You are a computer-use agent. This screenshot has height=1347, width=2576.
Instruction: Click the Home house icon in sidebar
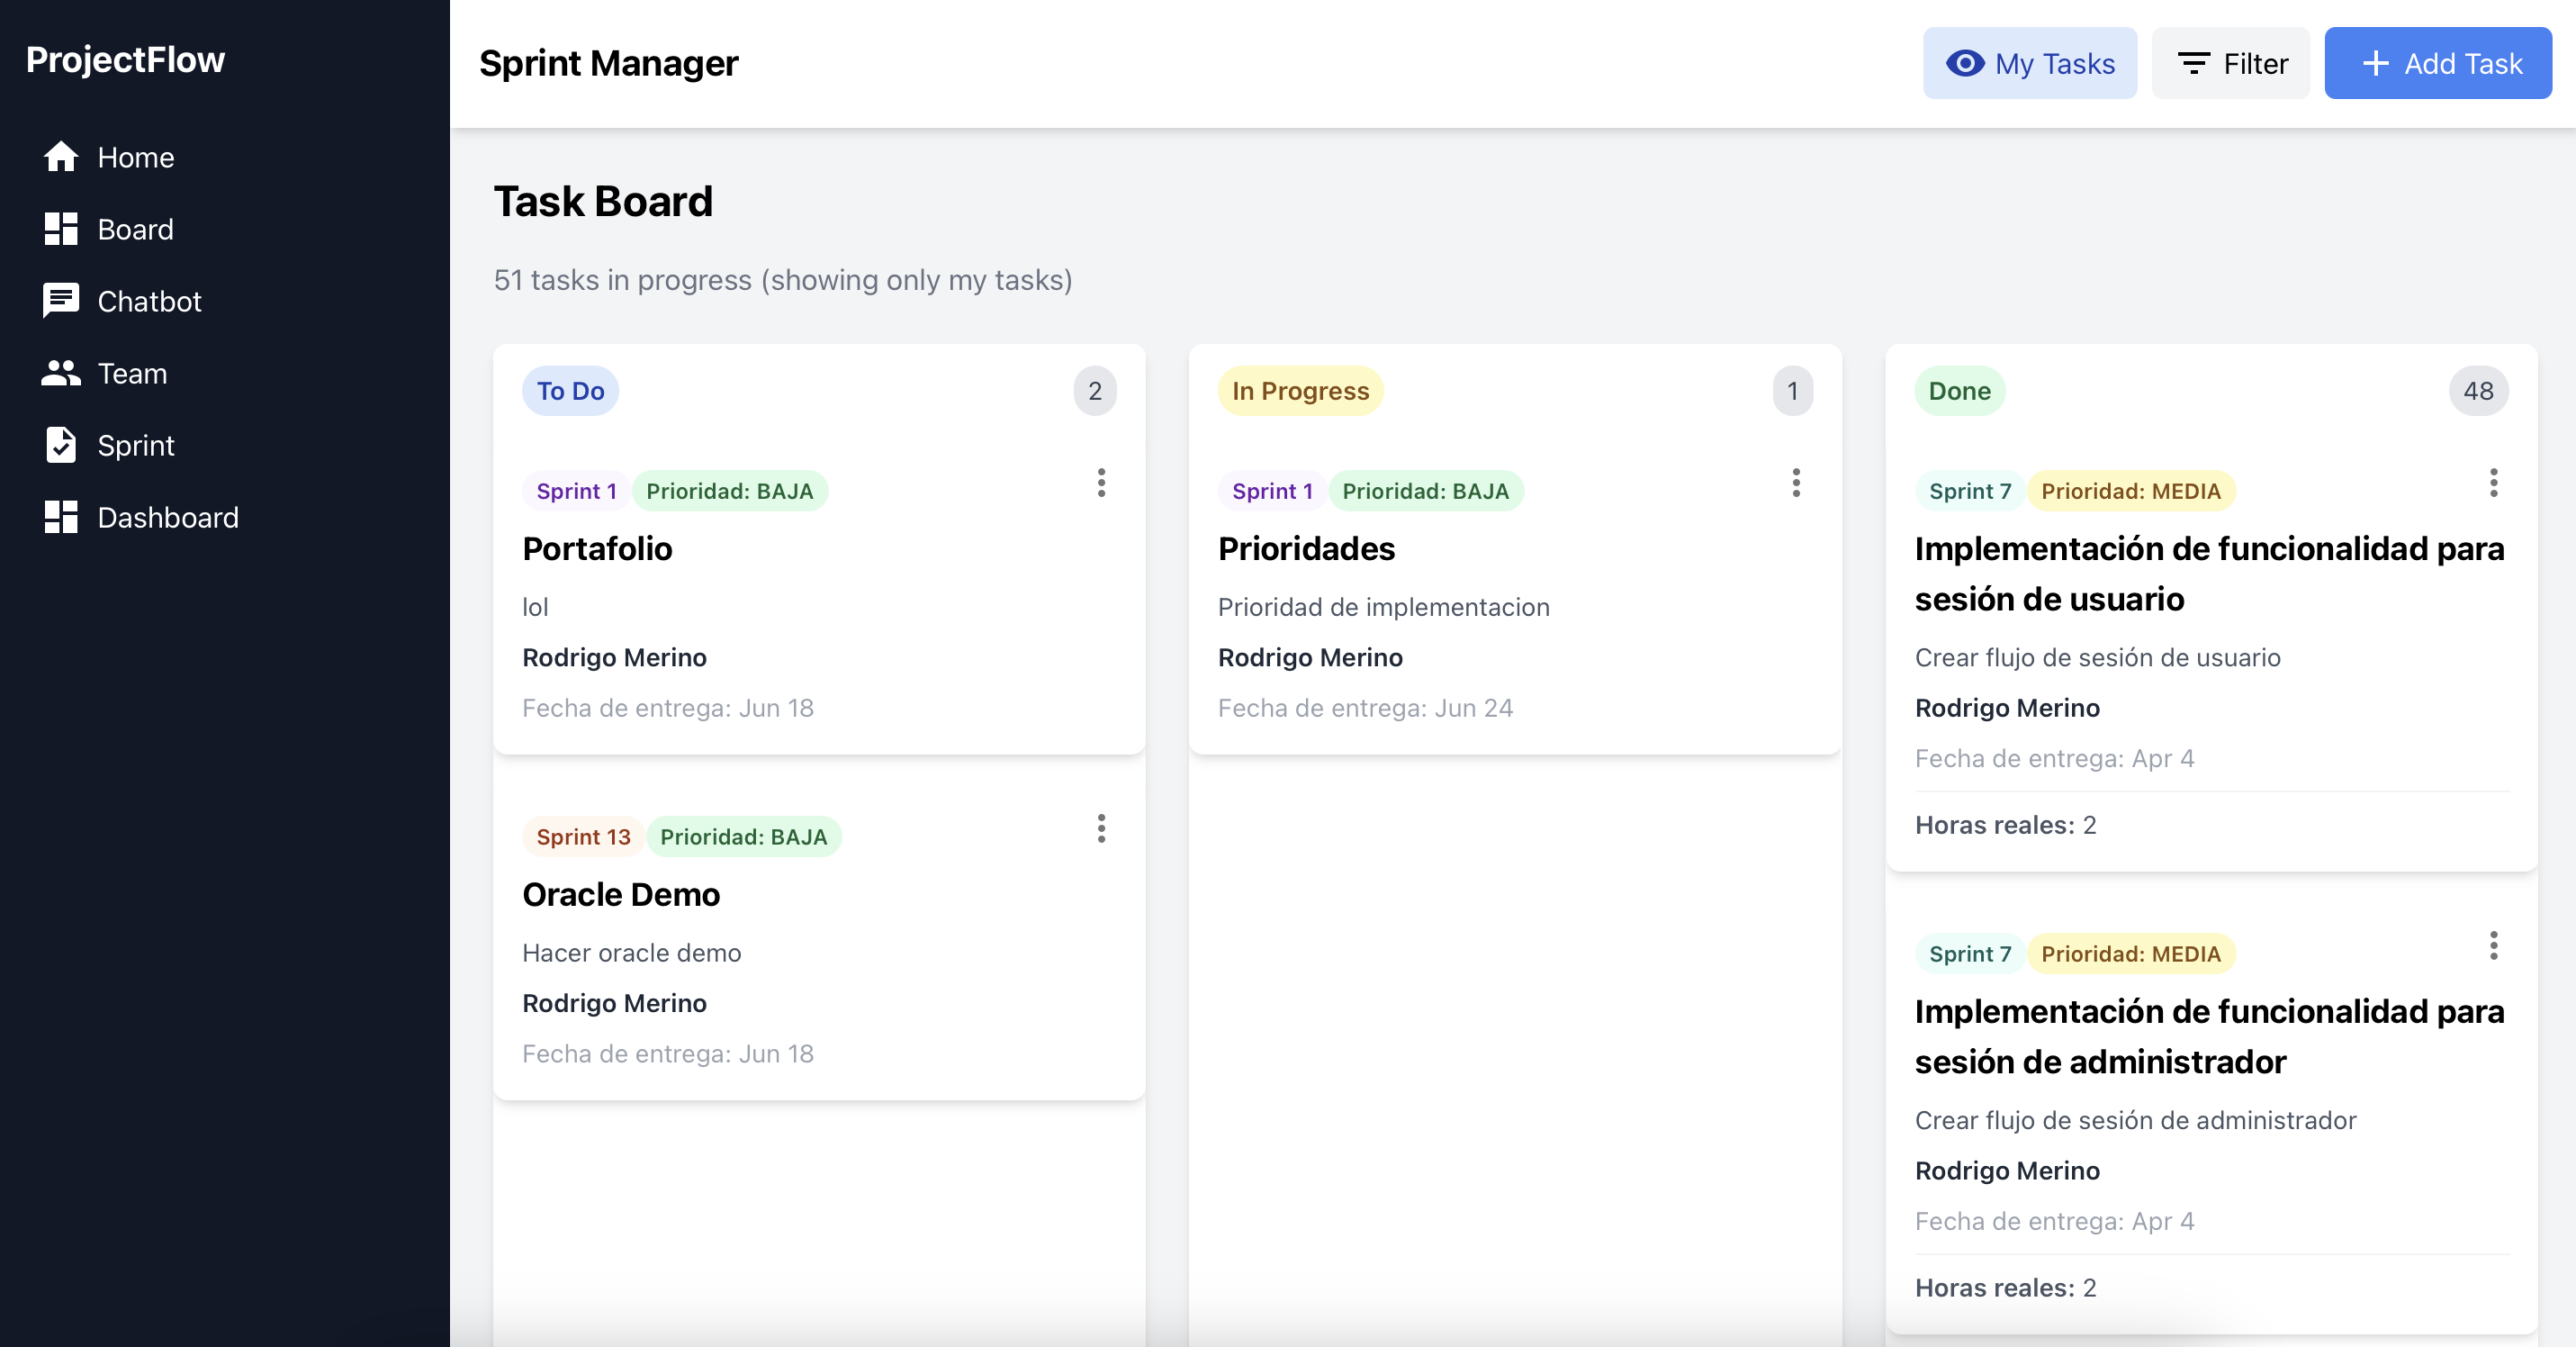pyautogui.click(x=61, y=157)
